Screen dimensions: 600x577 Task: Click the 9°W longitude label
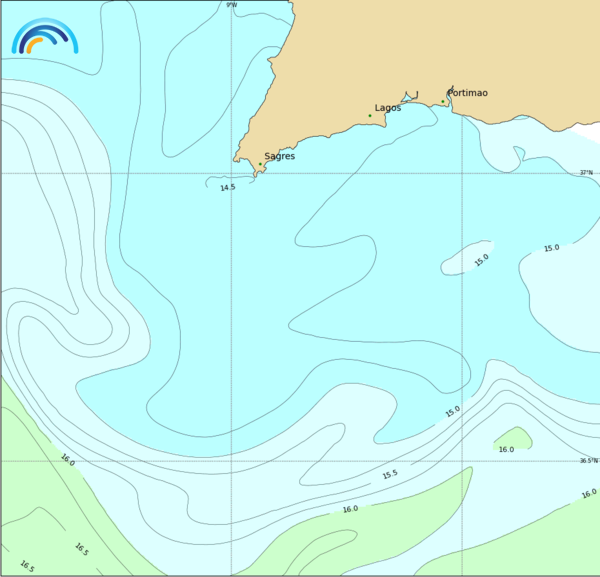click(x=232, y=5)
